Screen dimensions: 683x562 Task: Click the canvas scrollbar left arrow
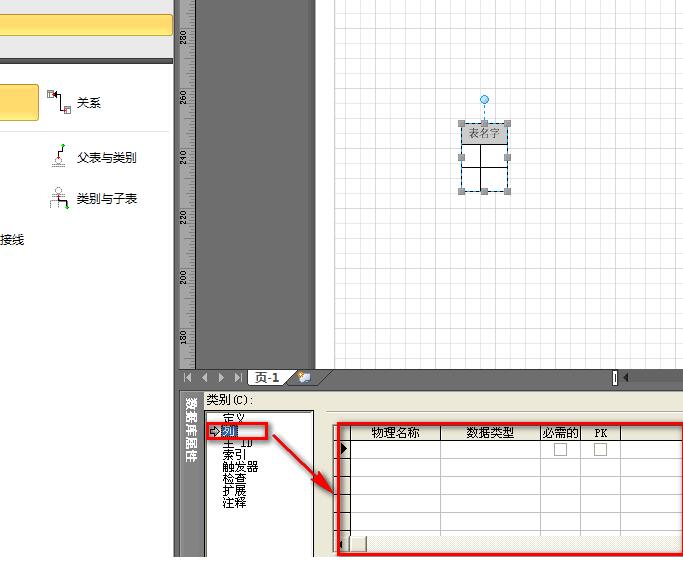pos(626,377)
